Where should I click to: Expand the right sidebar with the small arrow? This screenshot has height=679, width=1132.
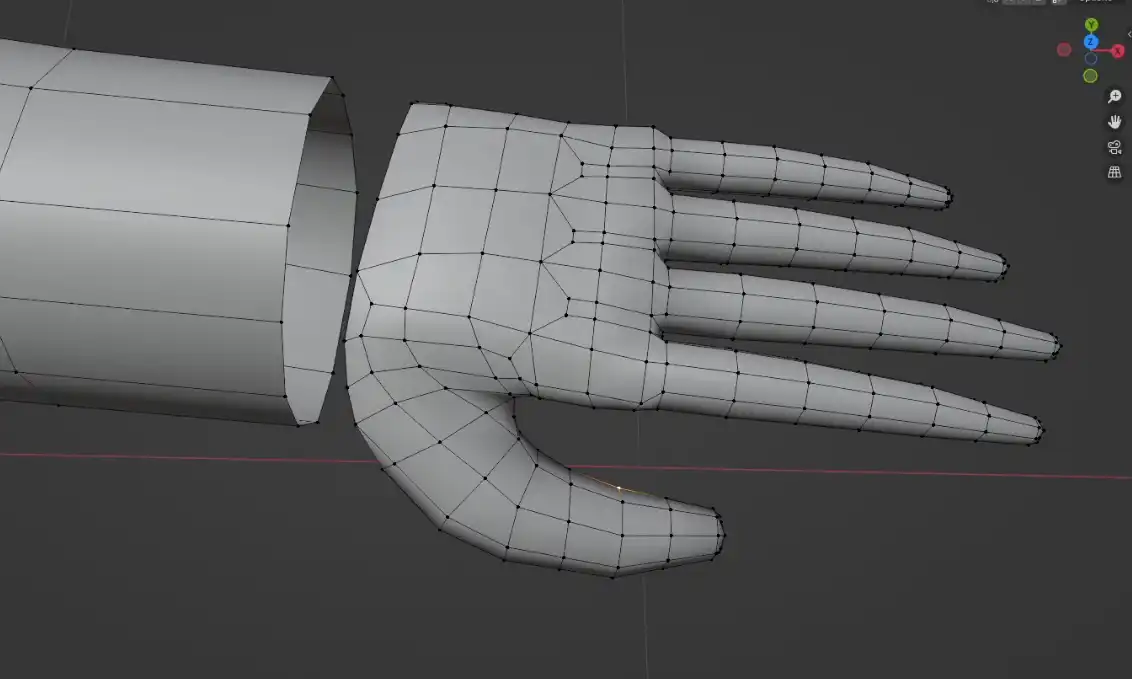pos(1129,34)
